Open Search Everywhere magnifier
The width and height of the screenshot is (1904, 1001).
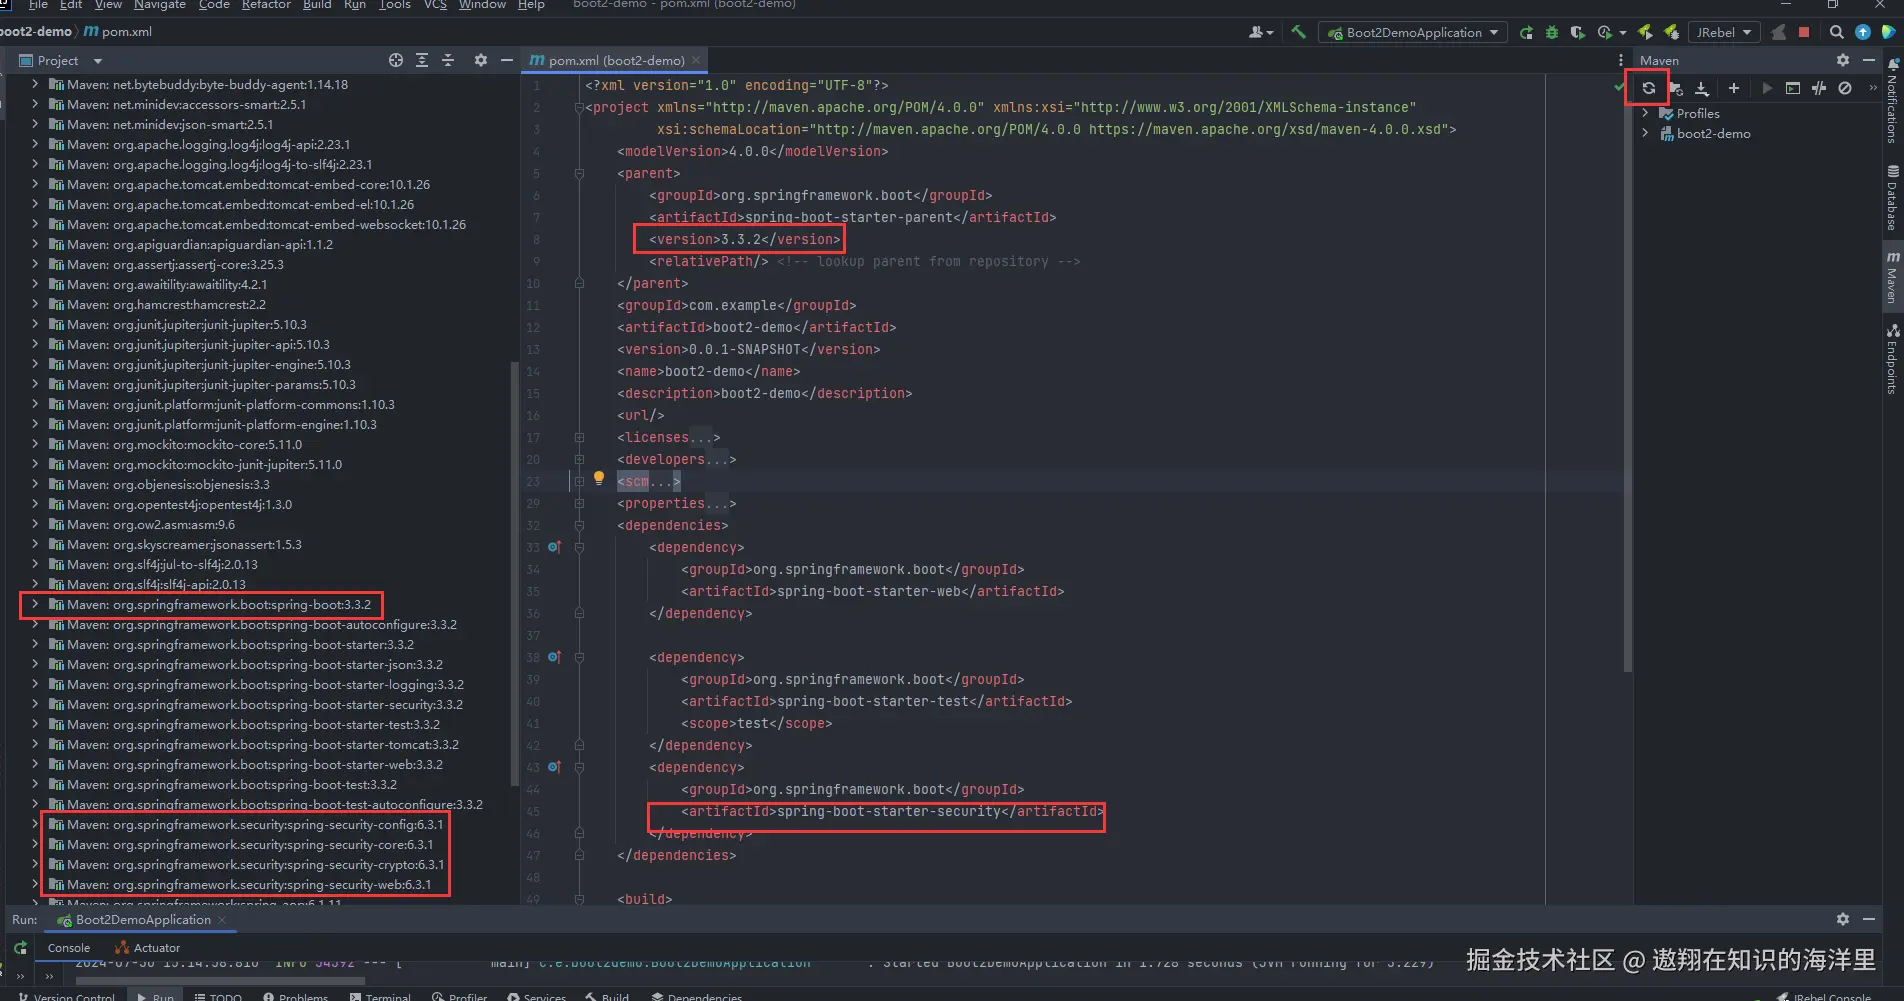click(1837, 32)
